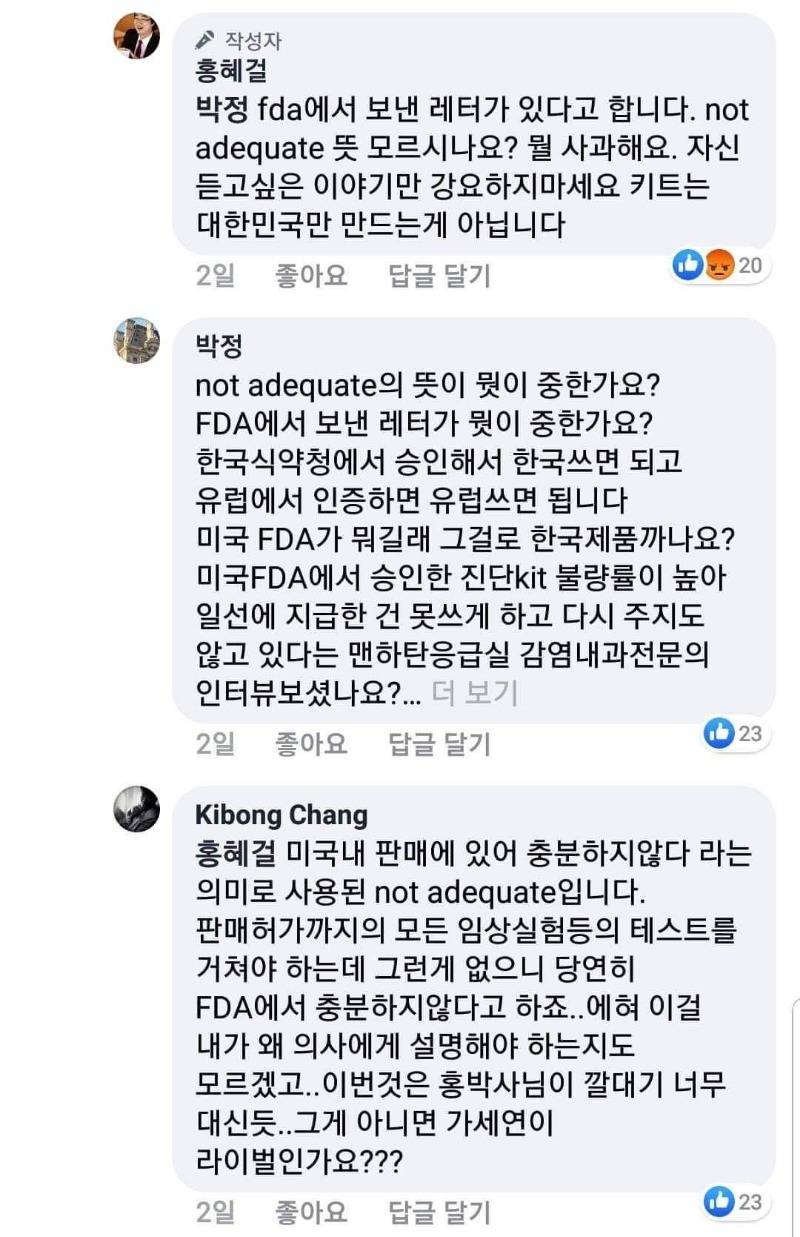Toggle 좋아요 on 홍혜걸's comment
Screen dimensions: 800x1237
click(x=311, y=275)
